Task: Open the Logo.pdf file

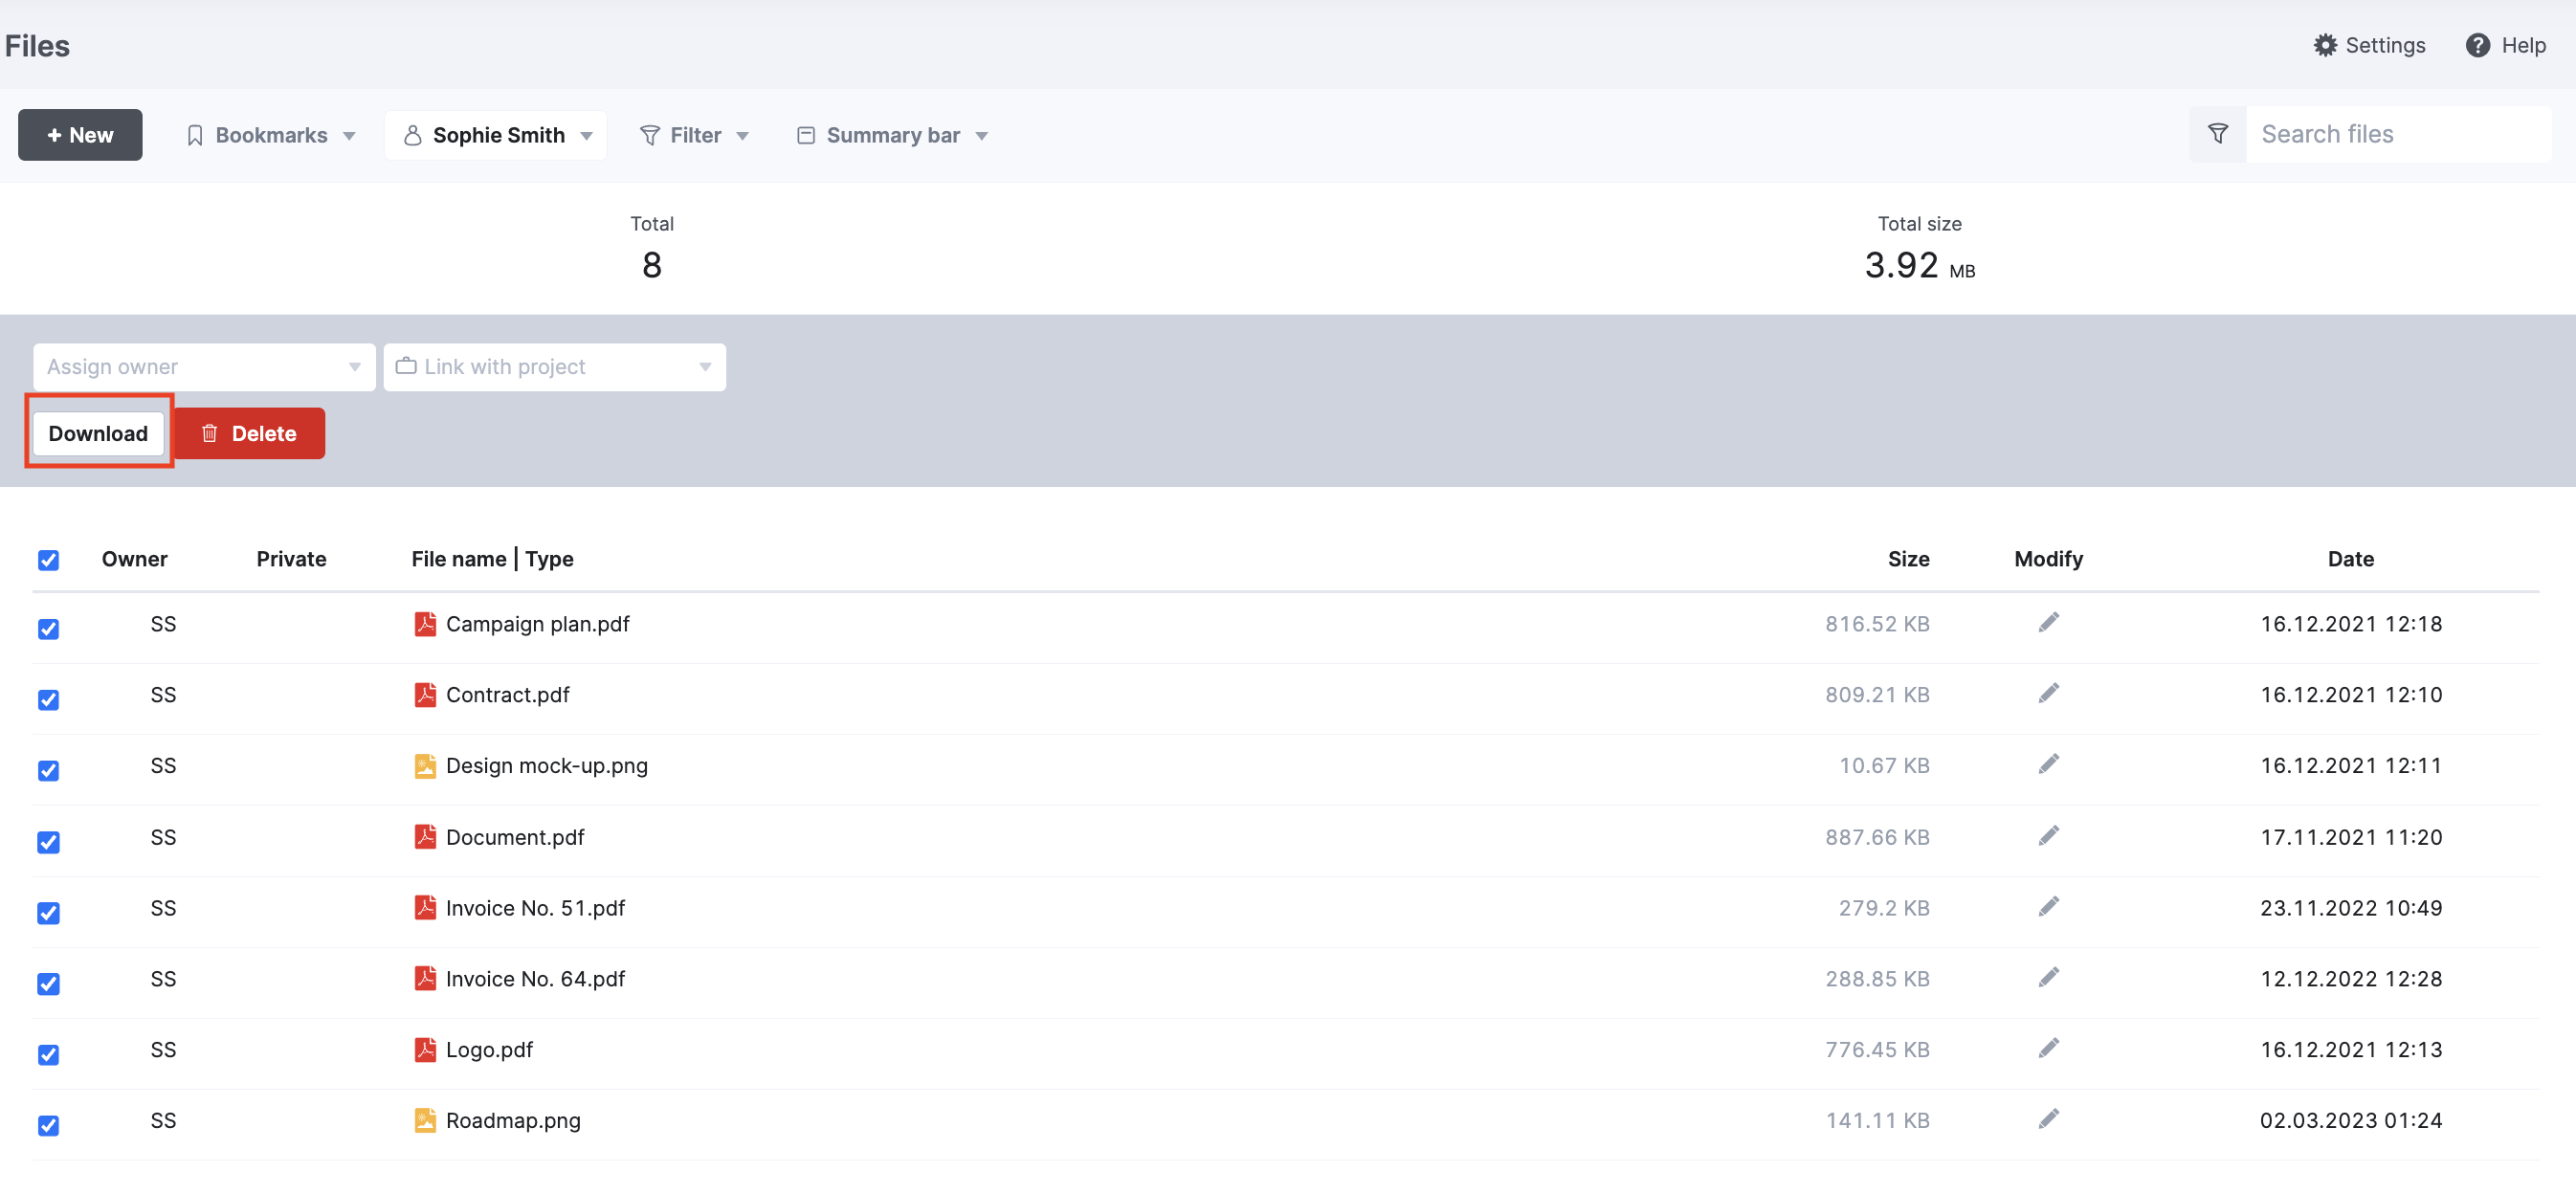Action: pyautogui.click(x=489, y=1050)
